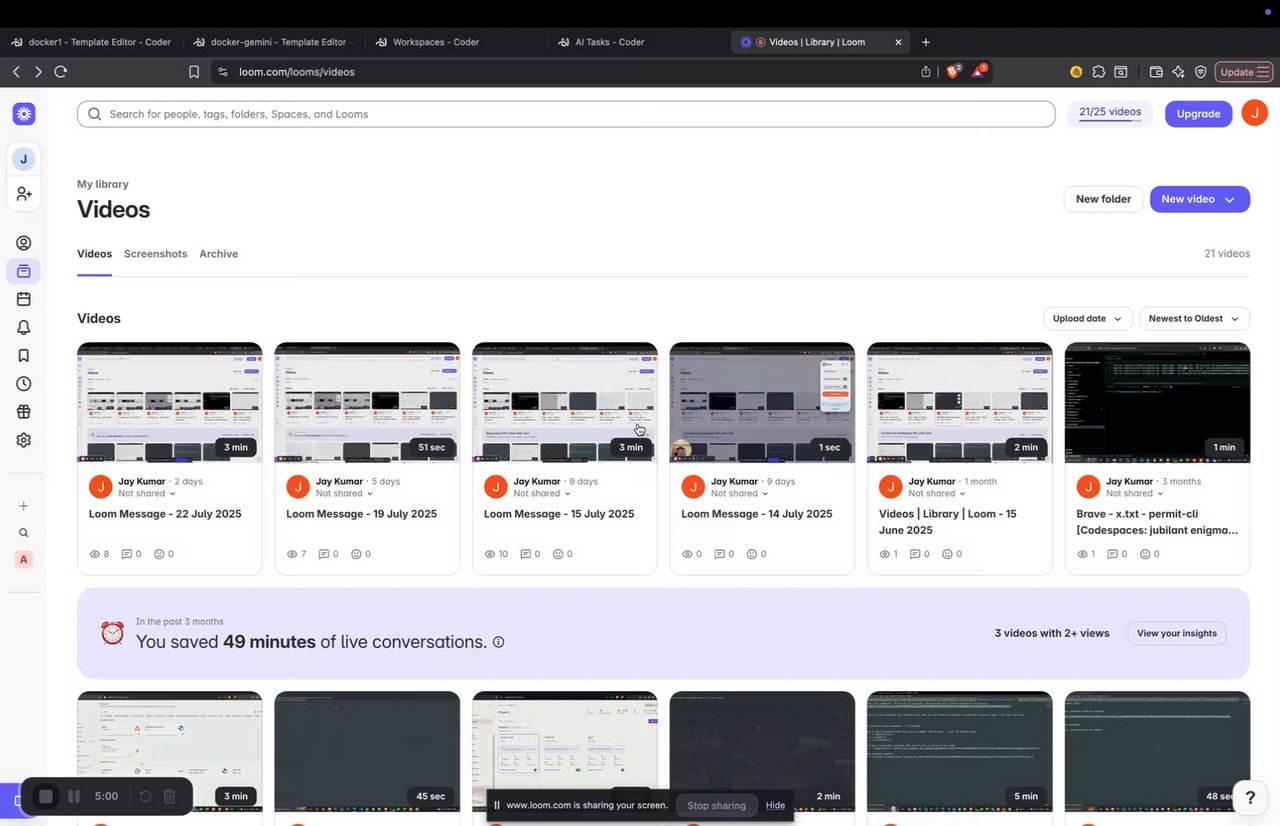This screenshot has width=1280, height=826.
Task: Open the title Loom Message - 19 July 2025
Action: click(362, 514)
